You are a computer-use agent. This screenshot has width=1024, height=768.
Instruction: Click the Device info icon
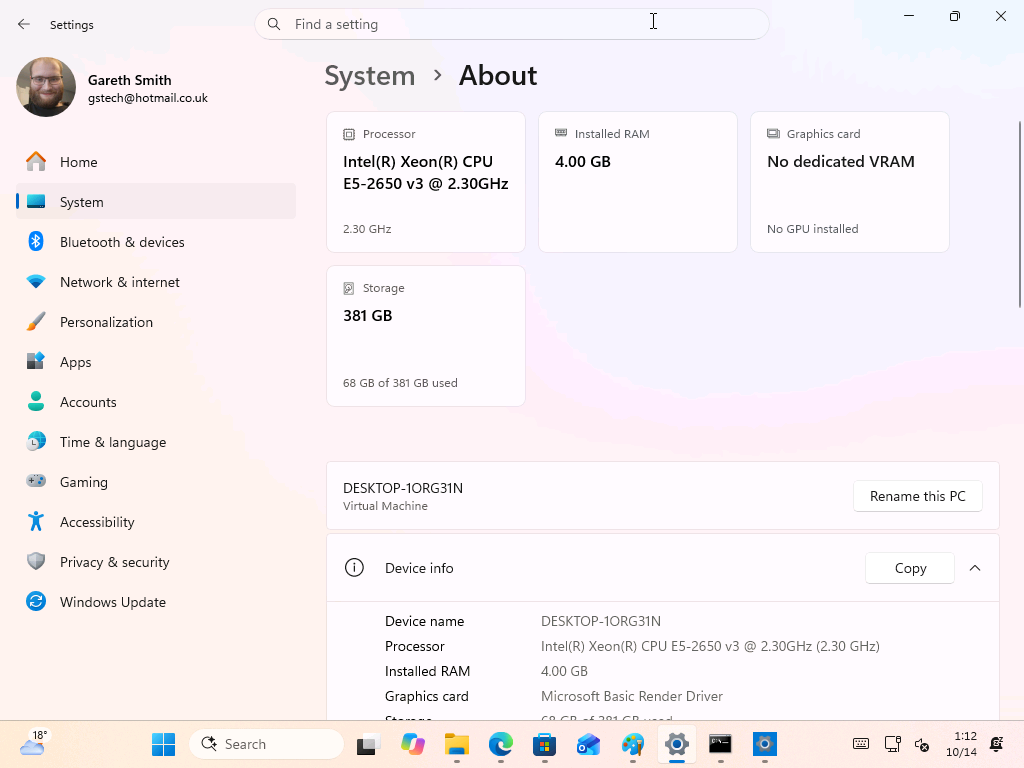pyautogui.click(x=354, y=568)
